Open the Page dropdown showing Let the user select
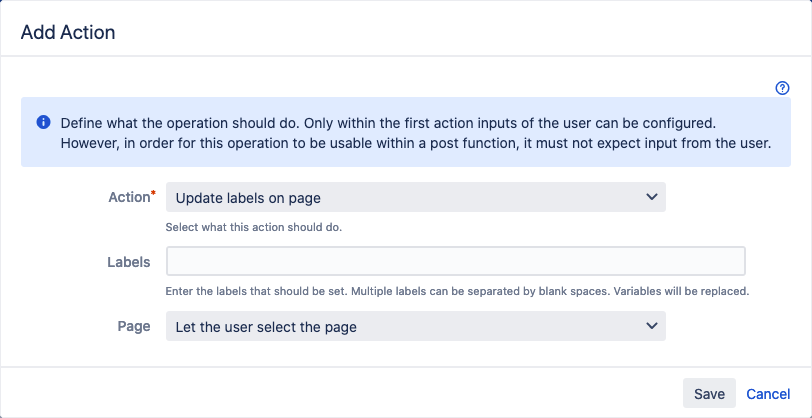 click(415, 326)
